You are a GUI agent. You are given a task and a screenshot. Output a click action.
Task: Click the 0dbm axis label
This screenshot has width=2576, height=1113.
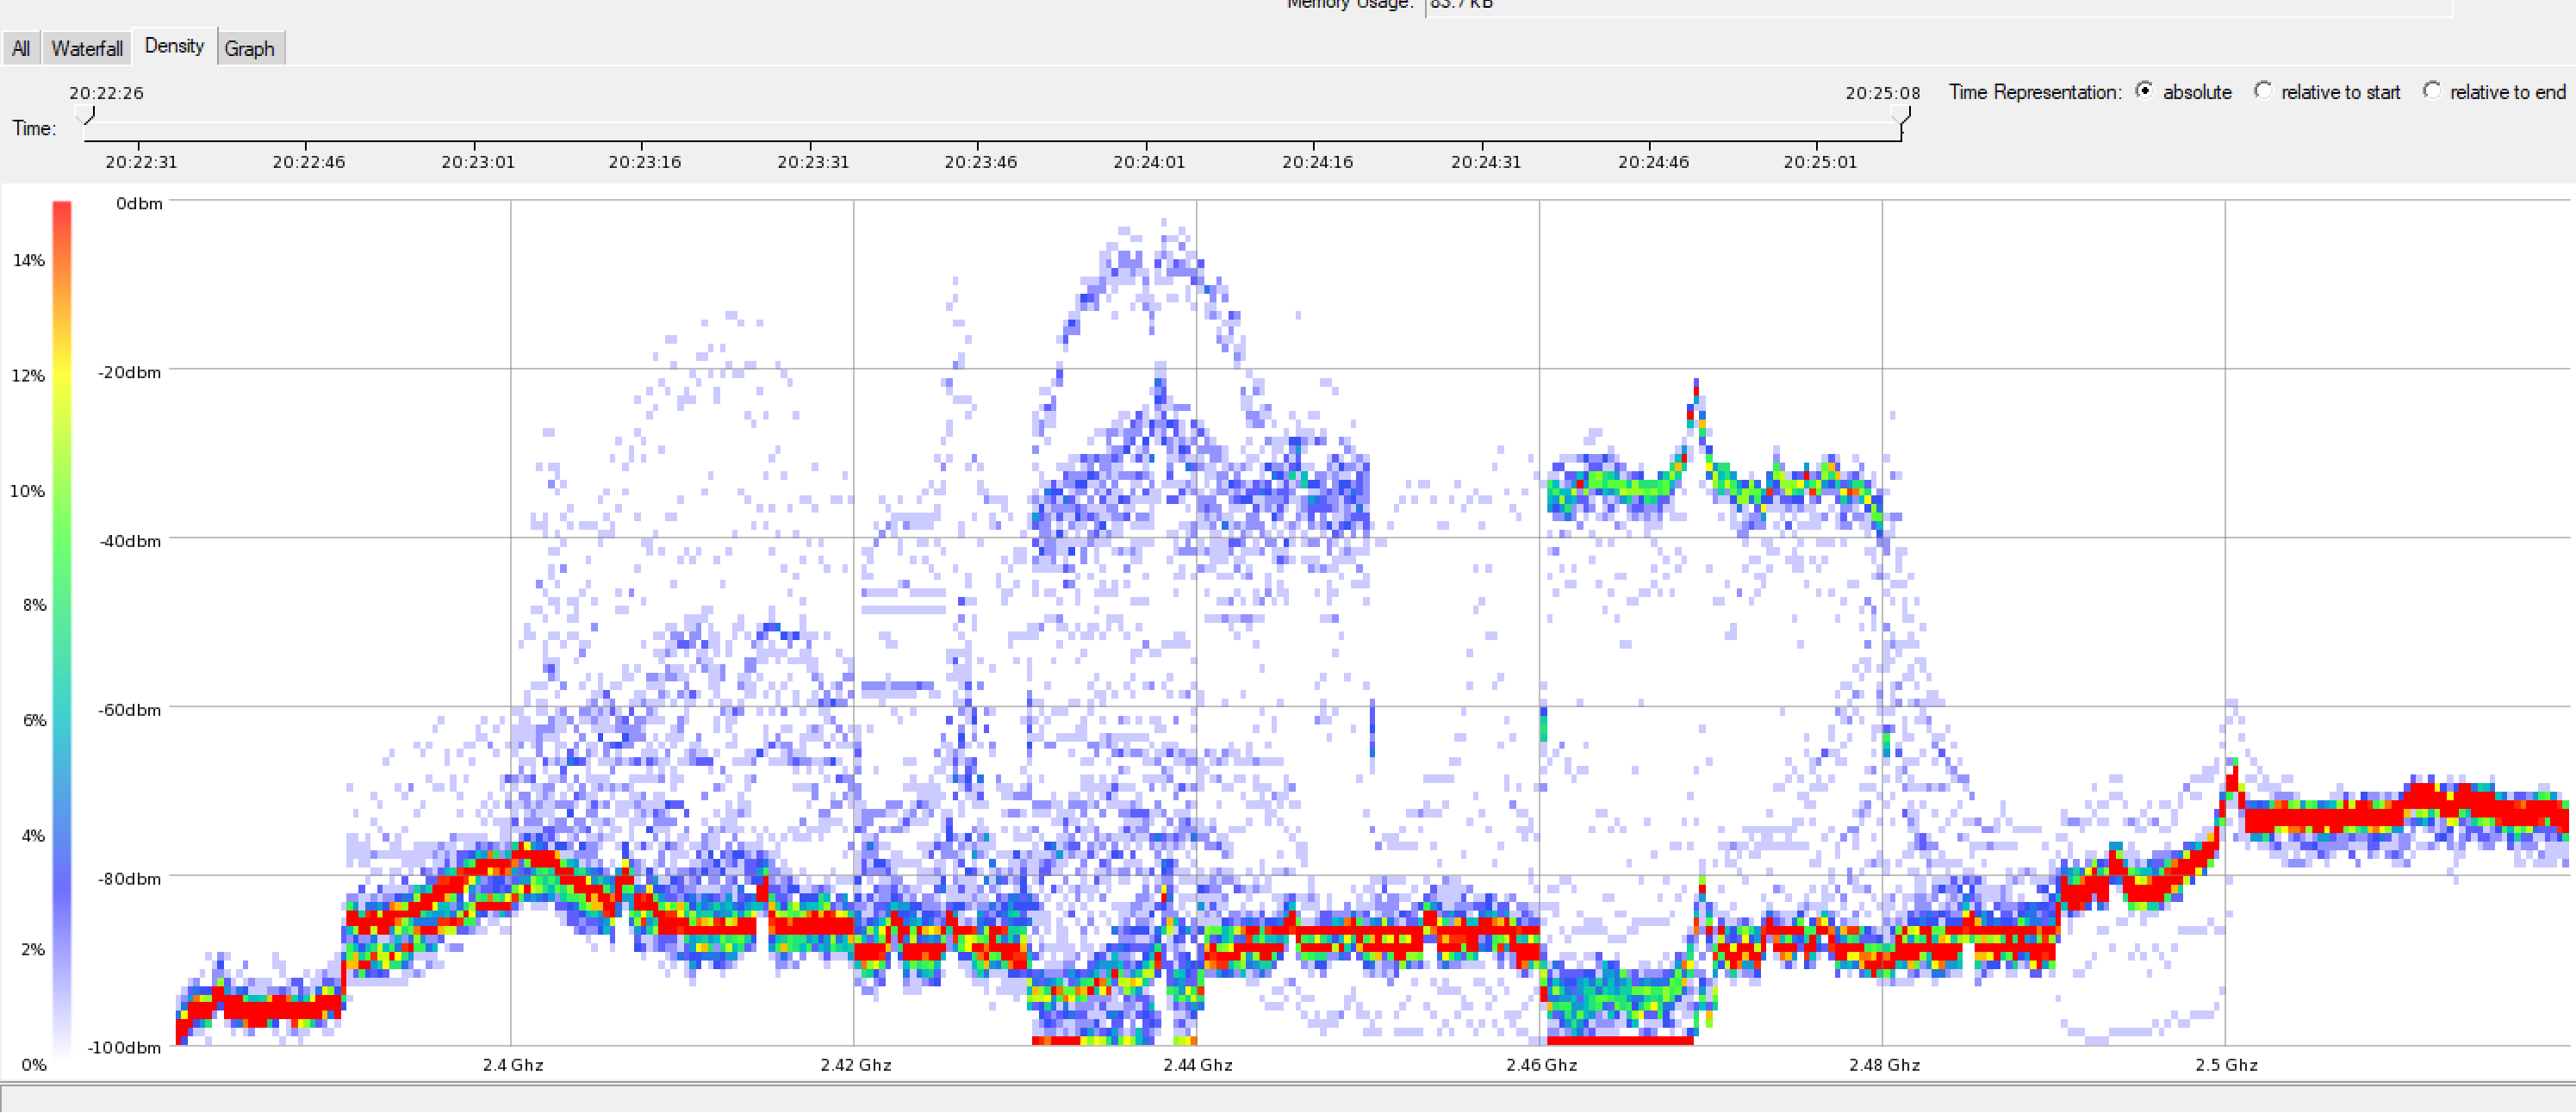(139, 203)
